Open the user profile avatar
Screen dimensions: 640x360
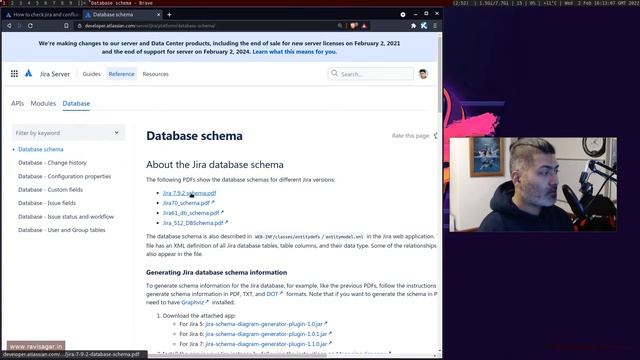423,74
